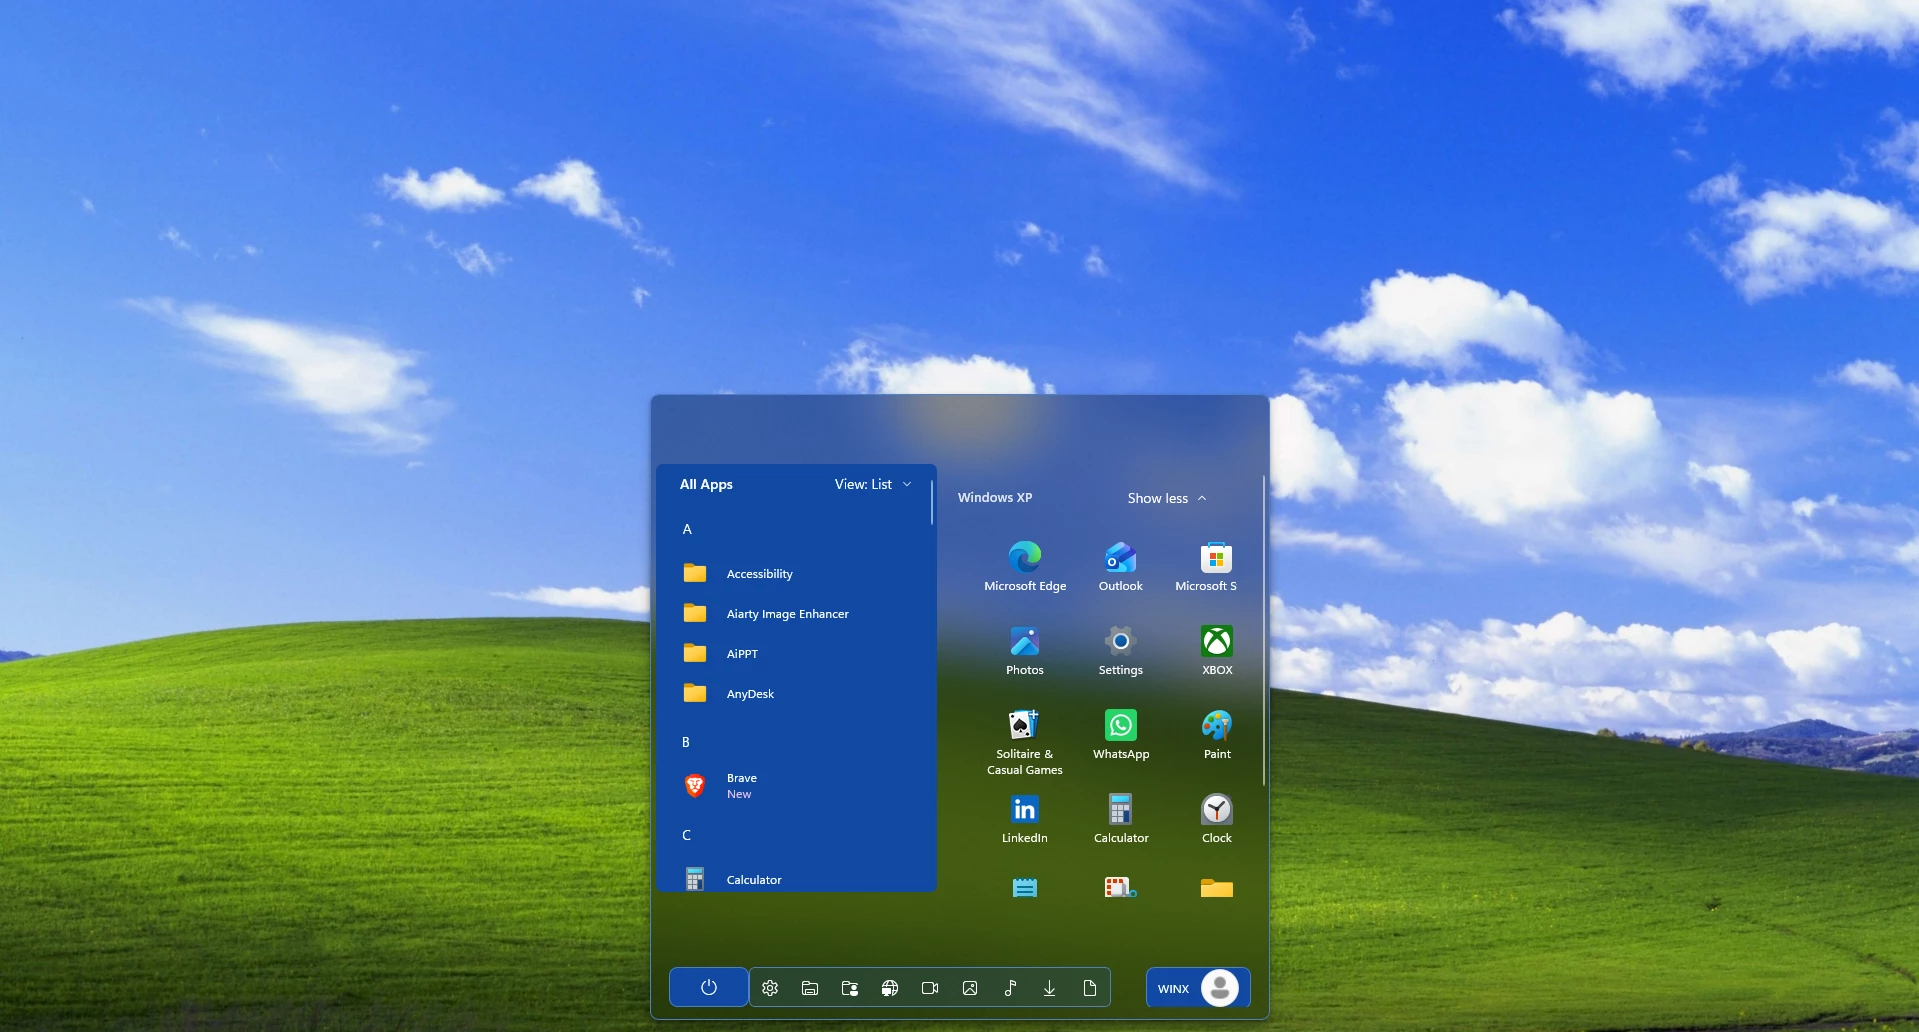1919x1032 pixels.
Task: Expand the AnyDesk folder
Action: pos(796,694)
